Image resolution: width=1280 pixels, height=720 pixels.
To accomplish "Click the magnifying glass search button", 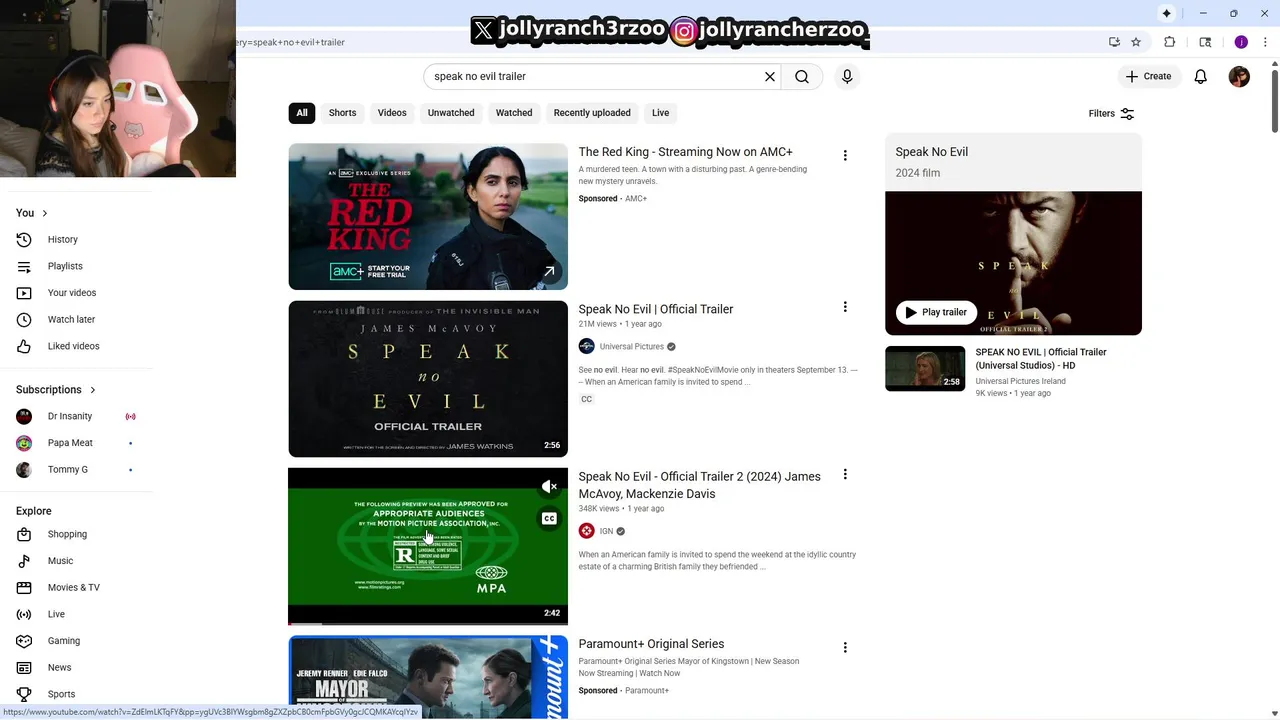I will 802,76.
